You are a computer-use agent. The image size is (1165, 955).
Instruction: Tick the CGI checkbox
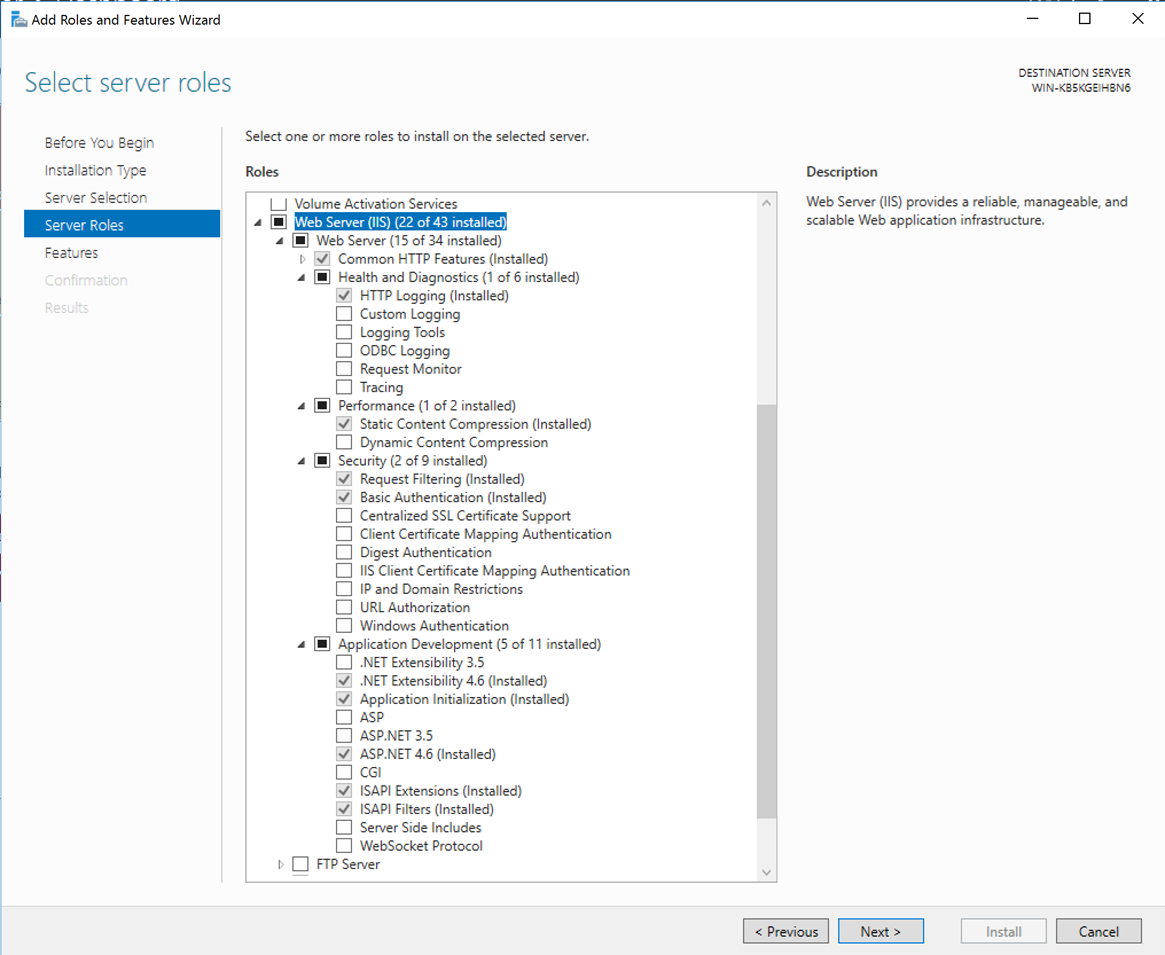tap(344, 772)
